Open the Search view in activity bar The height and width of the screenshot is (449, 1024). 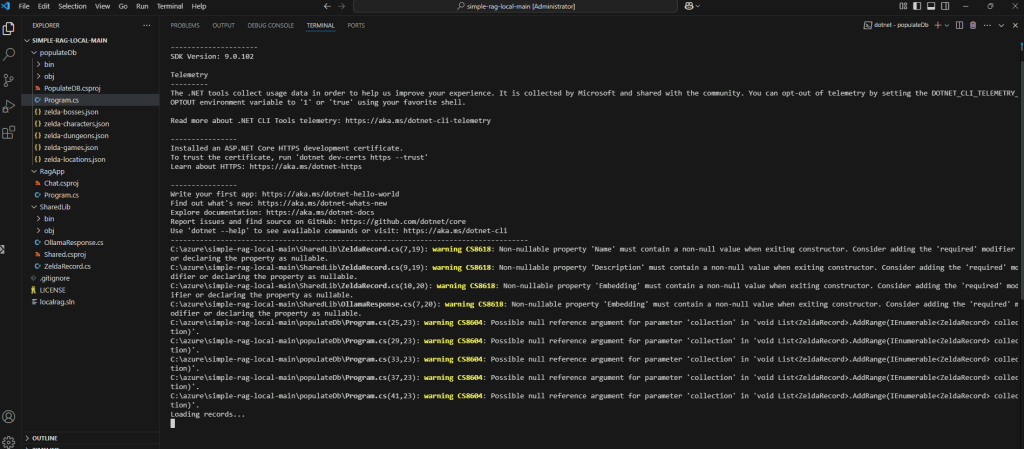point(8,54)
